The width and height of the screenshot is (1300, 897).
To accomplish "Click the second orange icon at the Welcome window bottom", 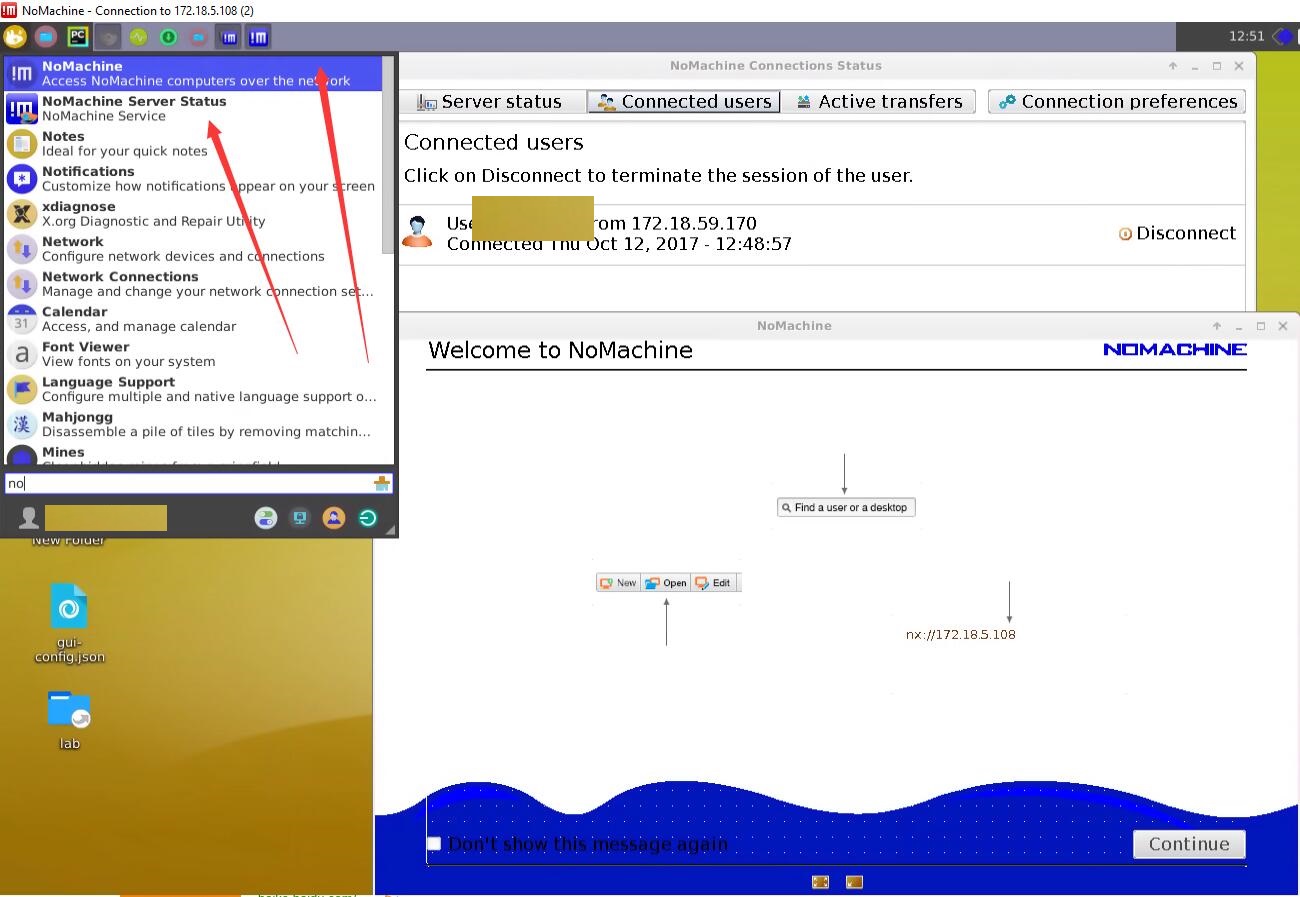I will click(x=854, y=882).
